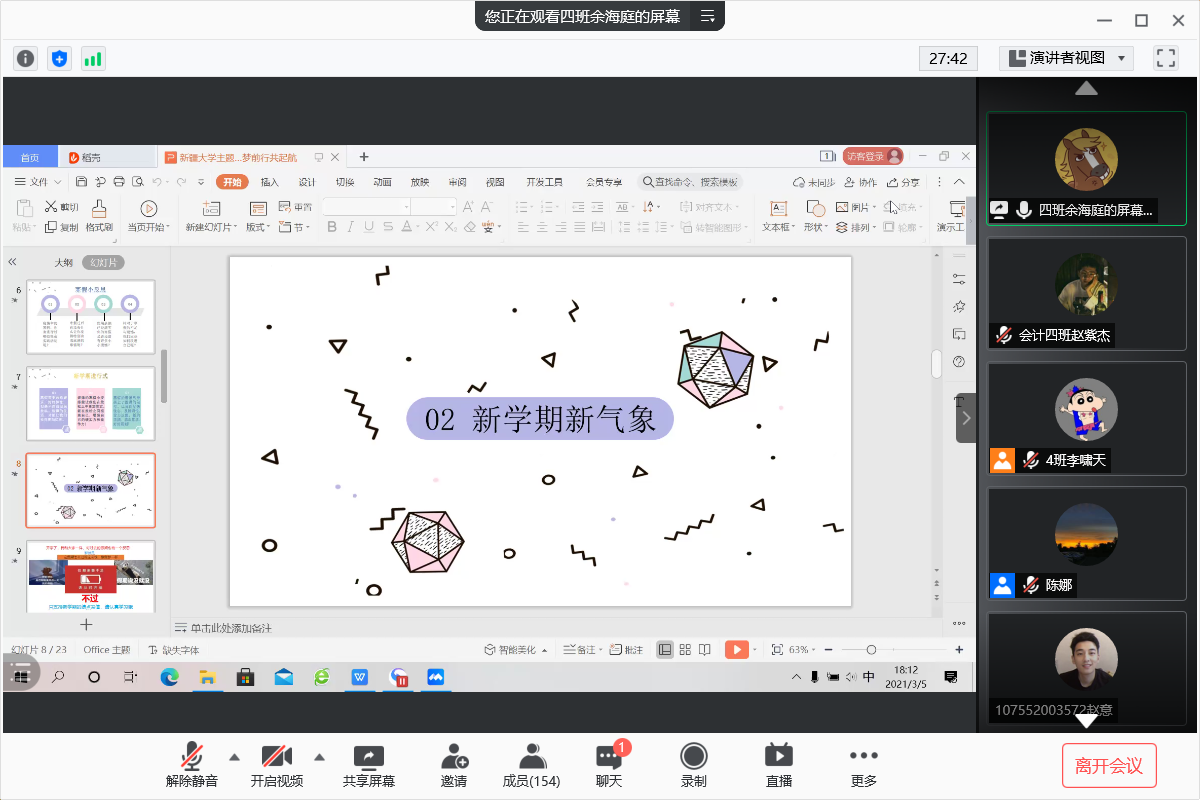Switch to 大纲 outline tab in WPS panel
Screen dimensions: 1200x800
point(63,262)
